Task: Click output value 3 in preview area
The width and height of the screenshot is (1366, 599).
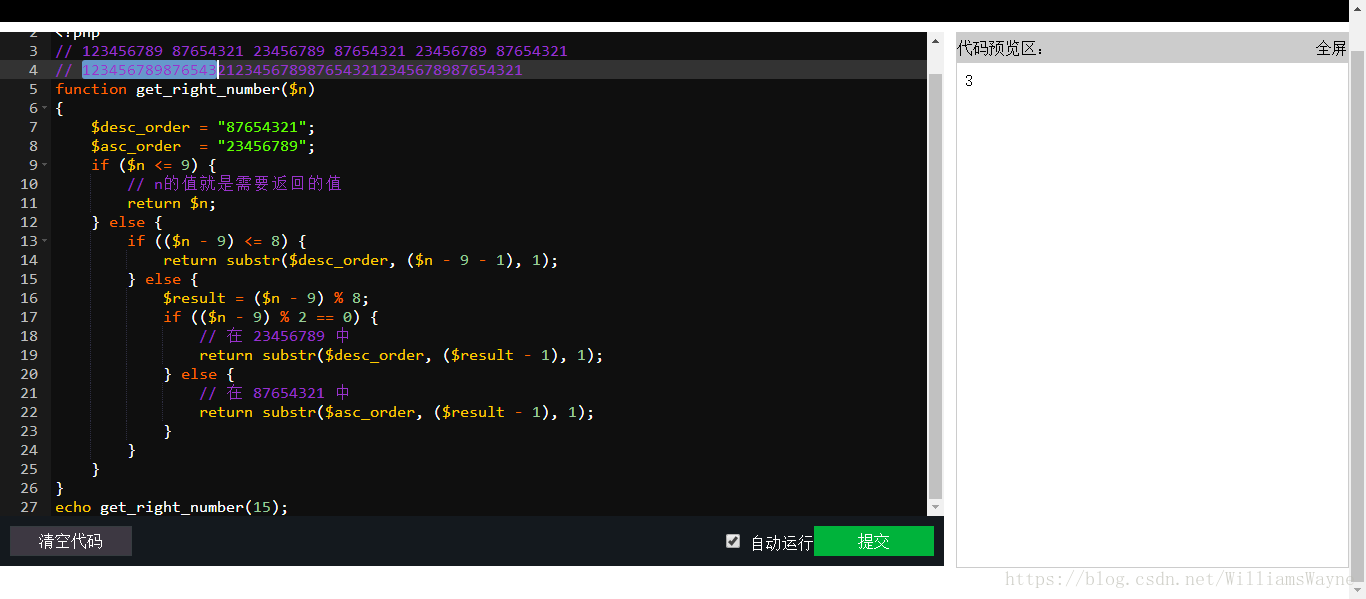Action: pos(969,81)
